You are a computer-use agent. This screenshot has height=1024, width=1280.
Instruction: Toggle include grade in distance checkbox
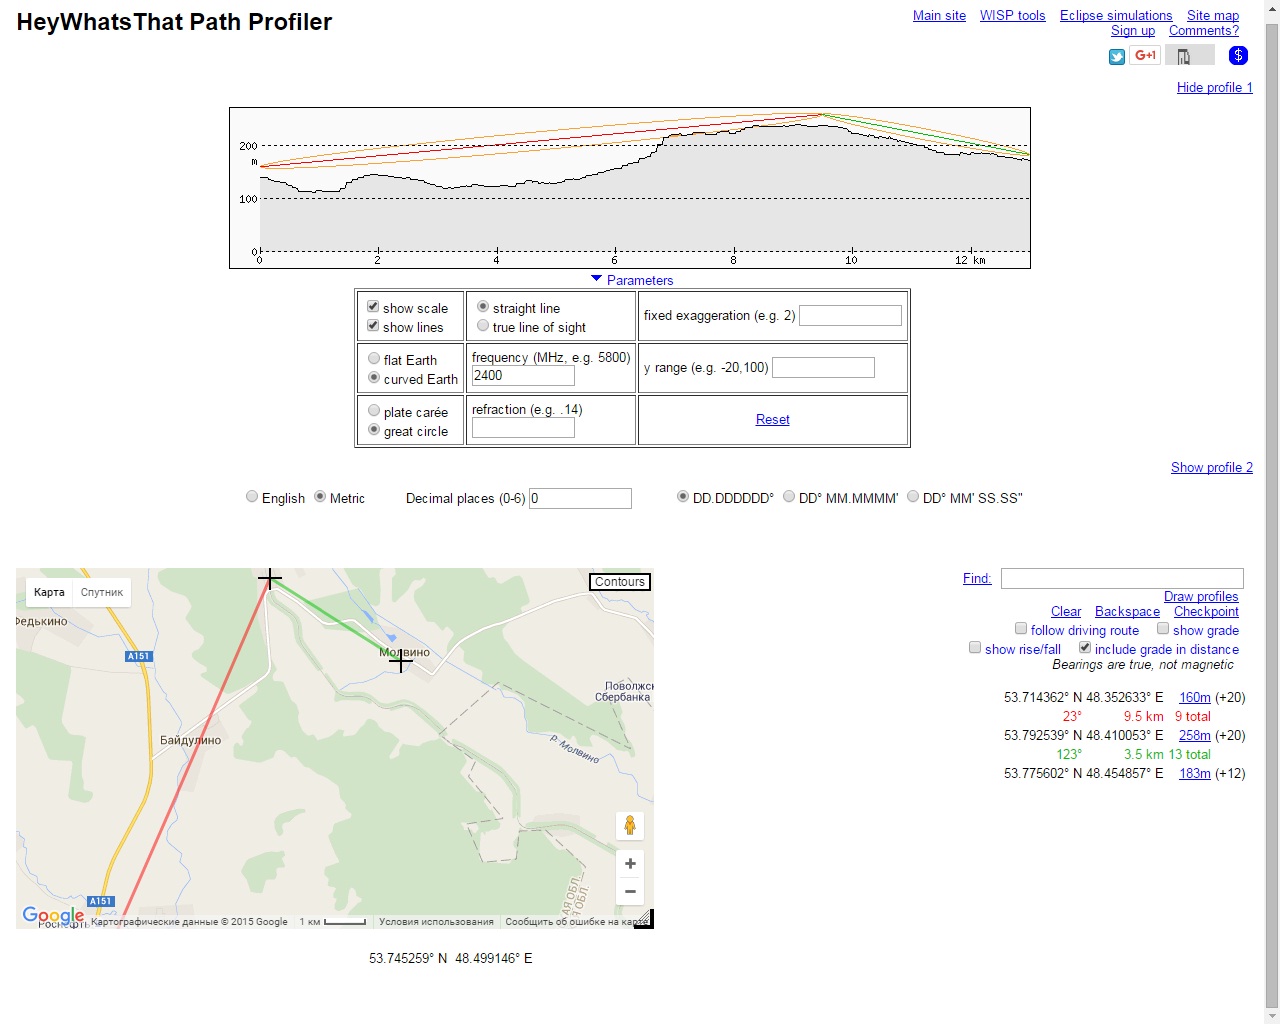coord(1085,648)
